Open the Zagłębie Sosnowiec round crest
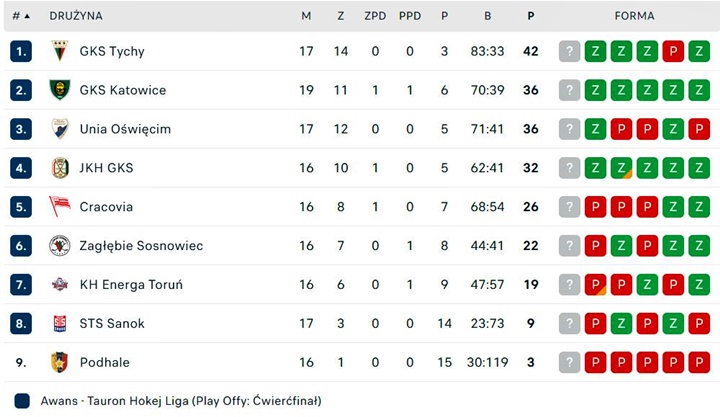This screenshot has width=720, height=417. (60, 245)
